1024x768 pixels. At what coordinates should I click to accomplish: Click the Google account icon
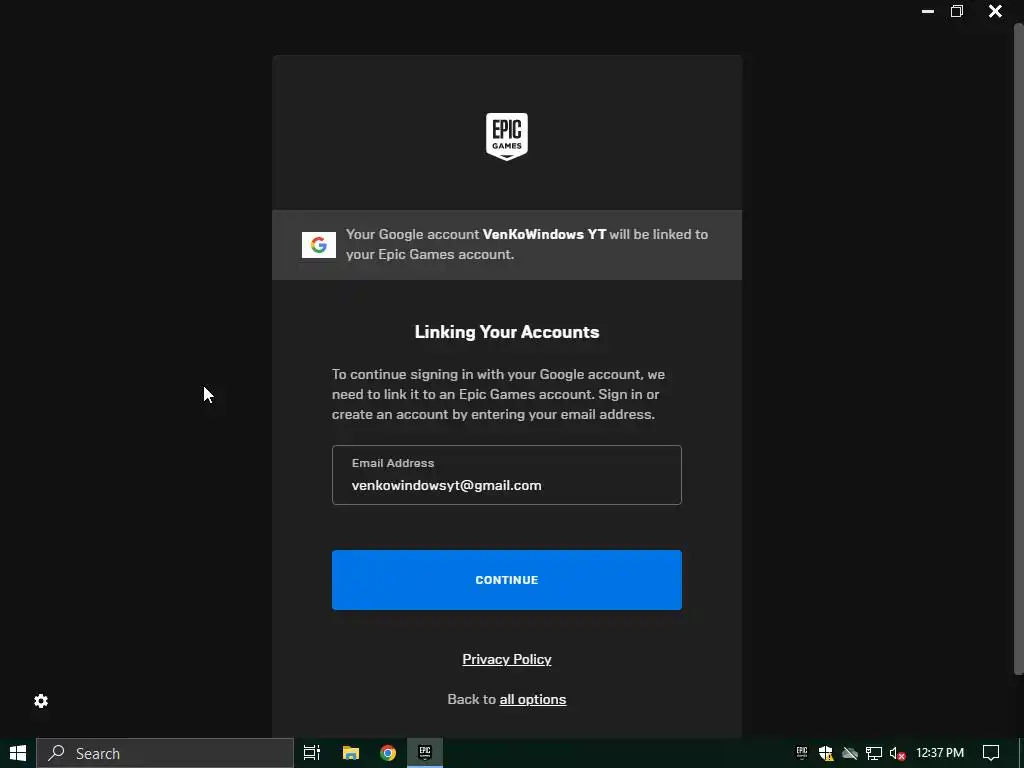click(319, 245)
